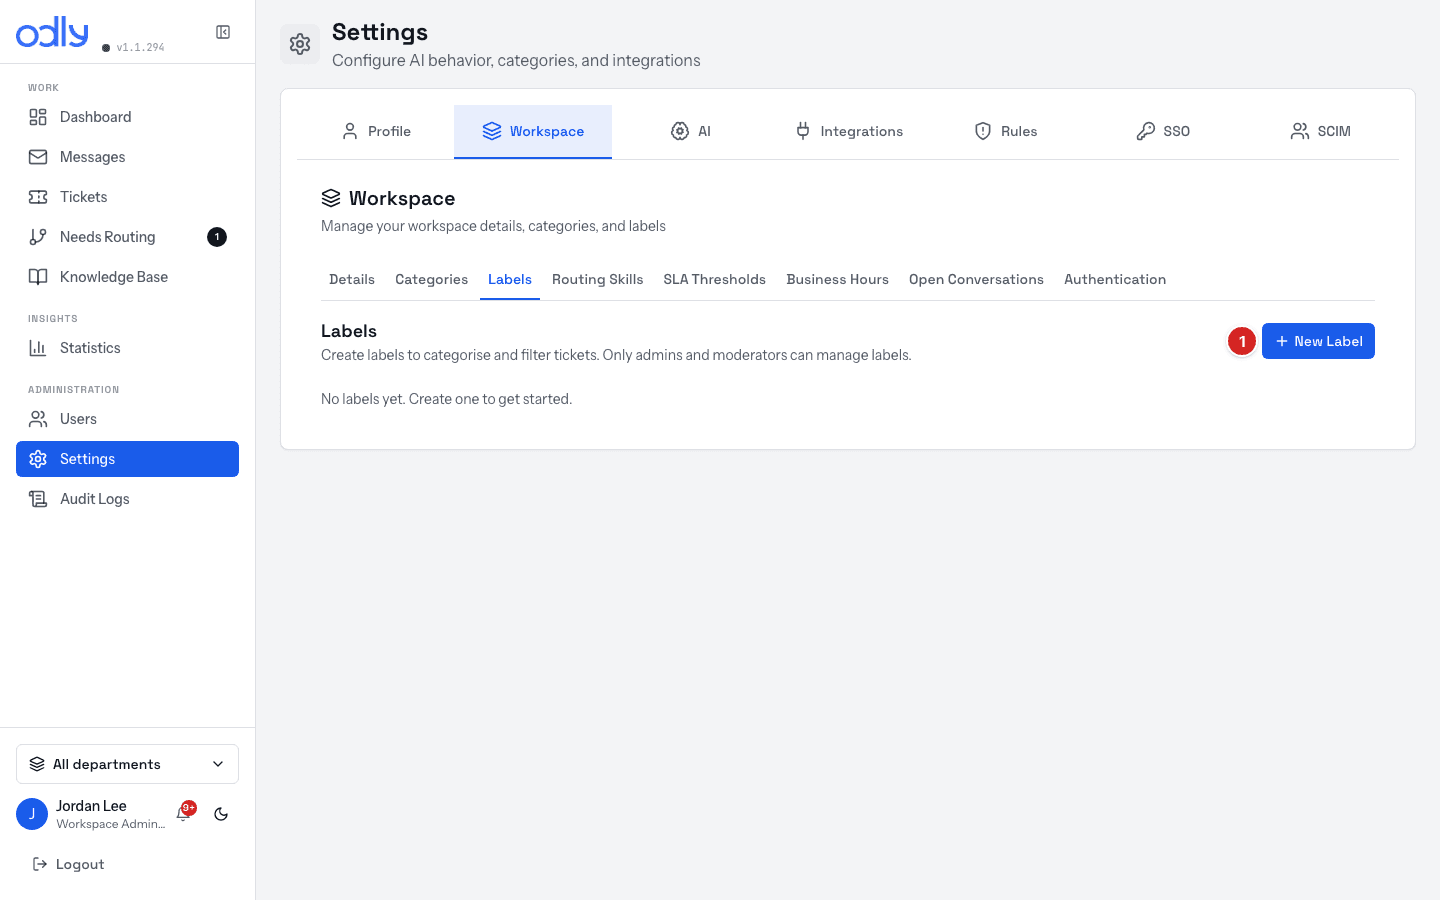This screenshot has width=1440, height=900.
Task: Go to Messages in the sidebar
Action: (x=127, y=157)
